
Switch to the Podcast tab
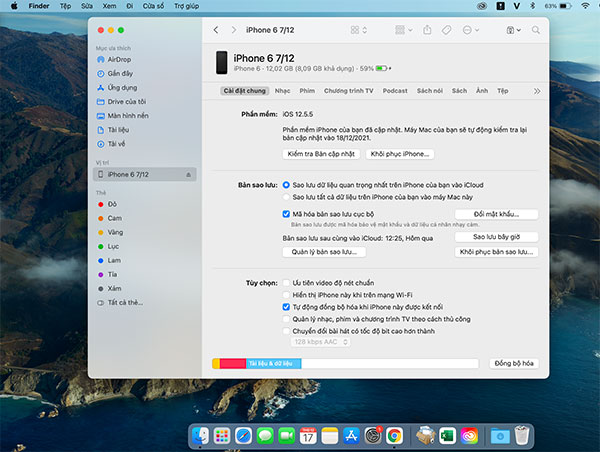[395, 91]
